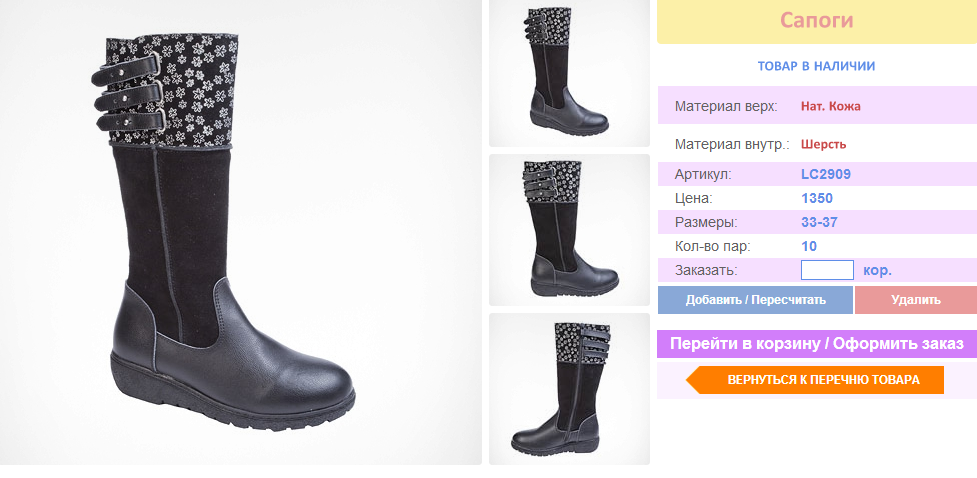This screenshot has height=478, width=977.
Task: Select the middle angled boot thumbnail
Action: point(569,230)
